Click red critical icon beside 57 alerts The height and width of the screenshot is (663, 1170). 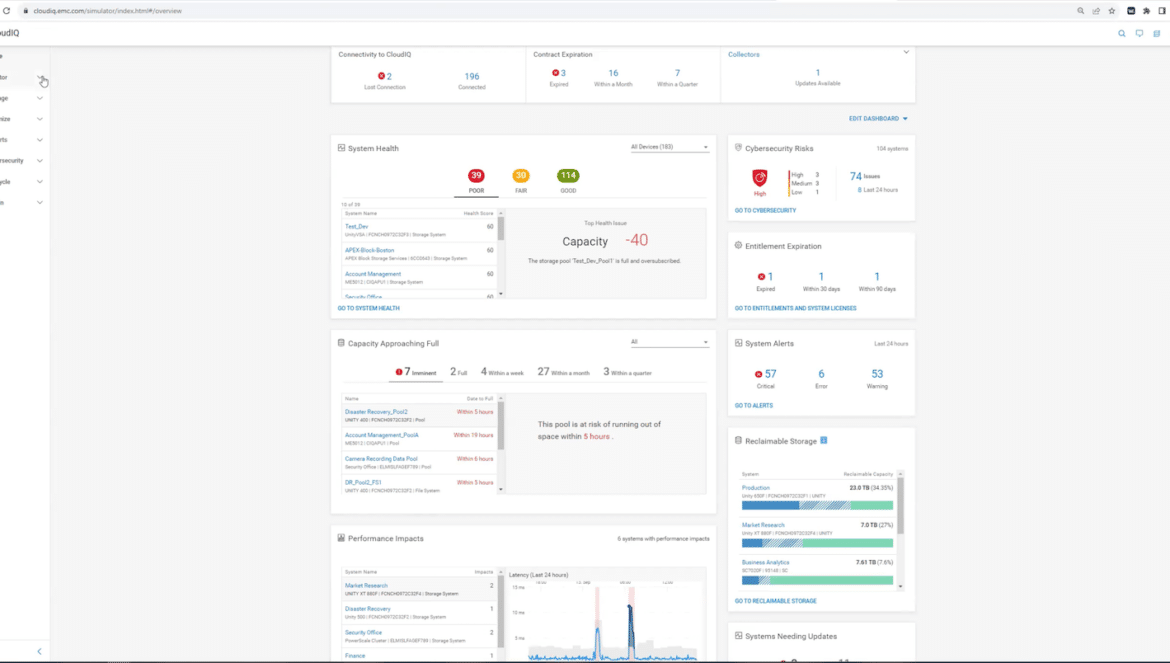click(x=758, y=374)
